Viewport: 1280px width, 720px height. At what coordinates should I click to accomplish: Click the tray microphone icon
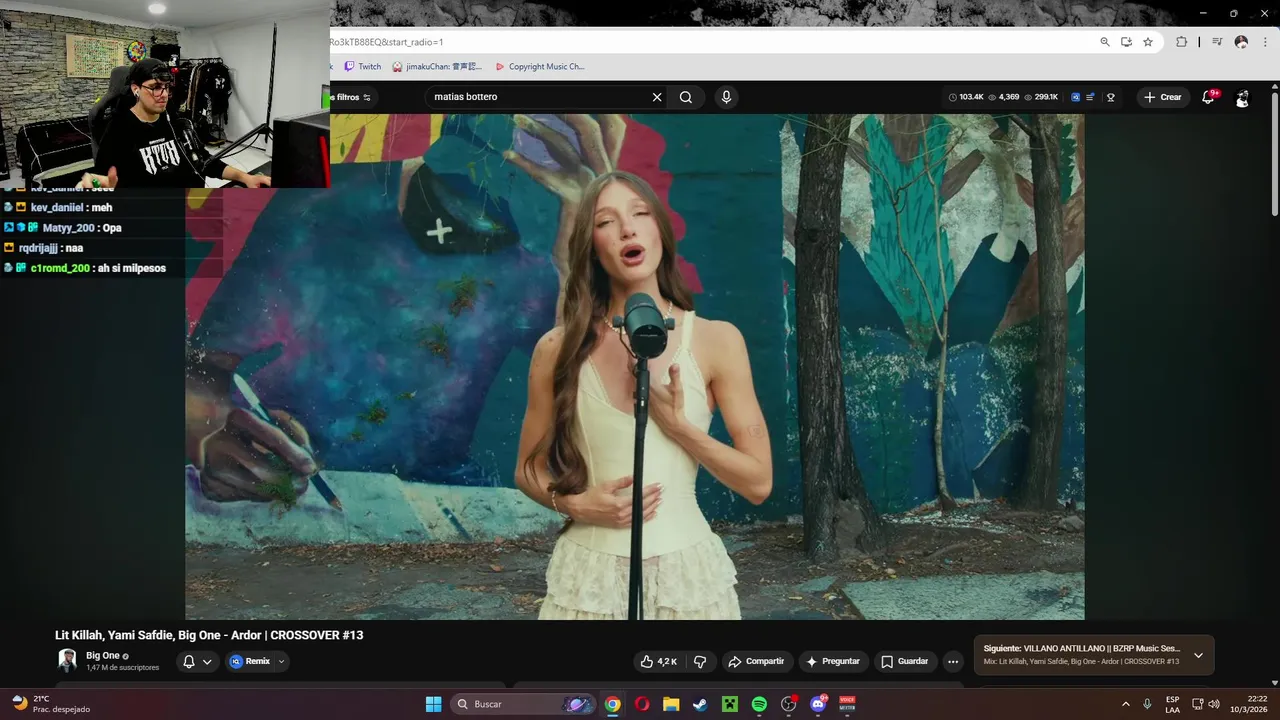click(x=1147, y=704)
